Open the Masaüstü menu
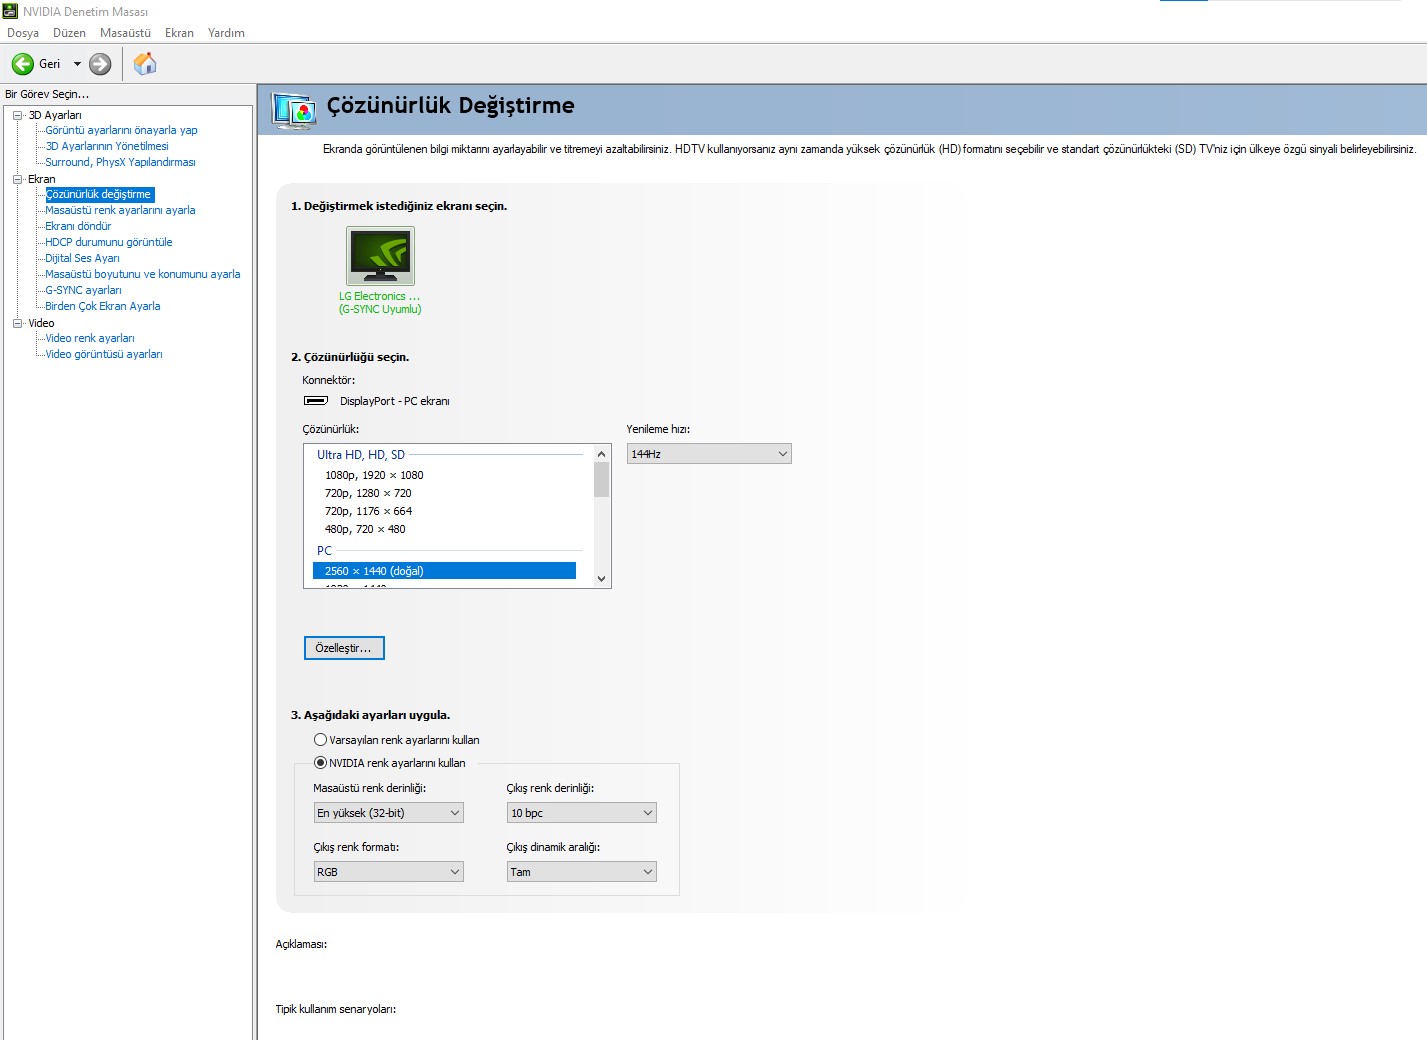Screen dimensions: 1427x1040 [x=125, y=33]
